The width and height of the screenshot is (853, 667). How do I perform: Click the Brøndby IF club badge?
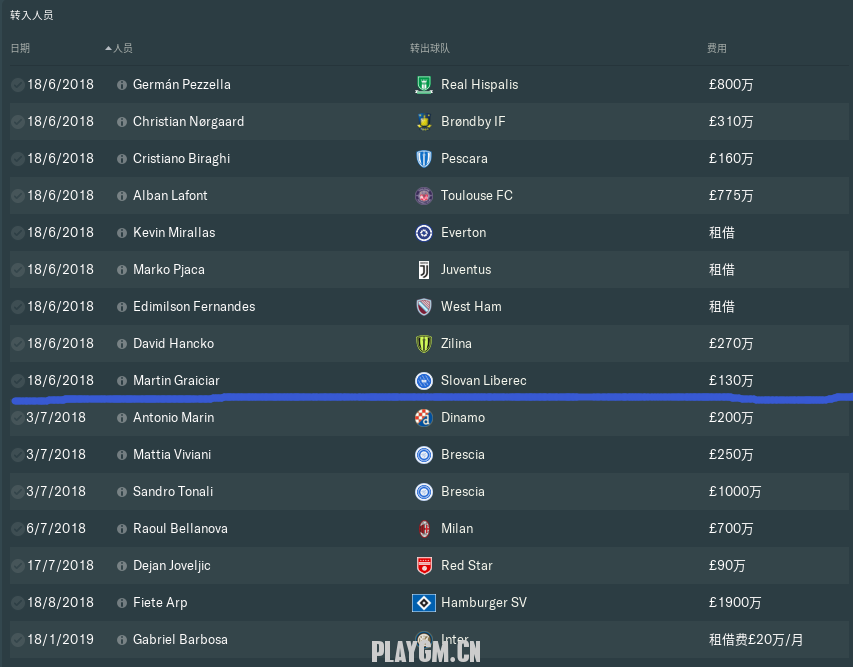point(424,122)
